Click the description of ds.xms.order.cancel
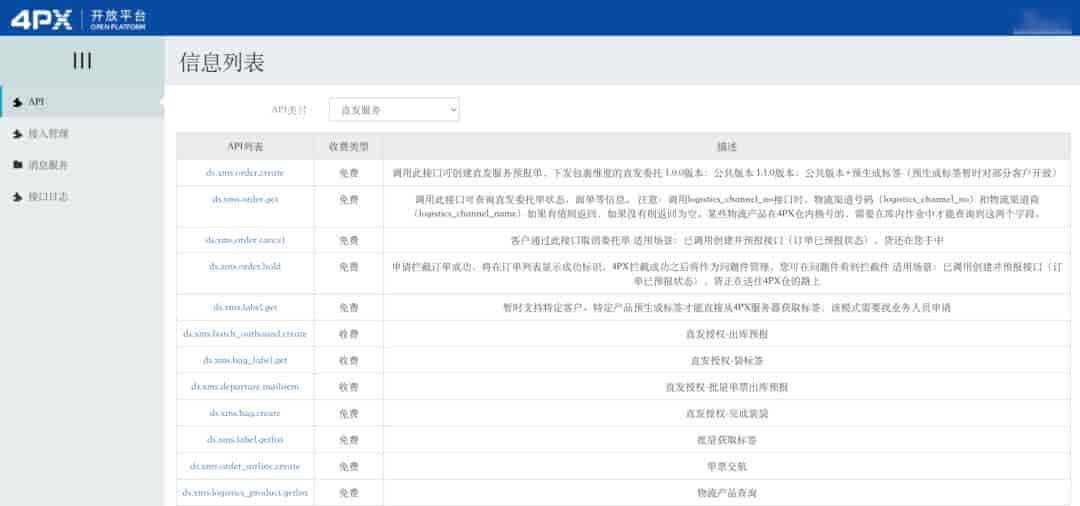Image resolution: width=1080 pixels, height=506 pixels. point(727,240)
